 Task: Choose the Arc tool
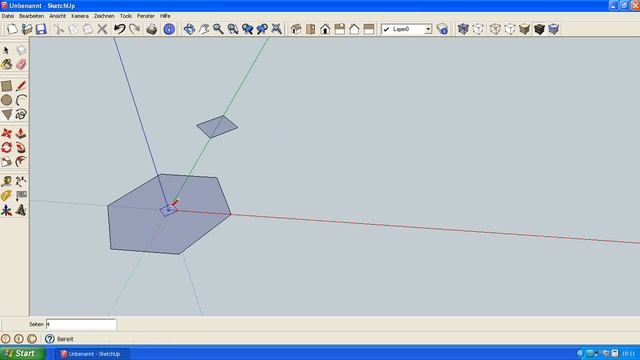[21, 100]
